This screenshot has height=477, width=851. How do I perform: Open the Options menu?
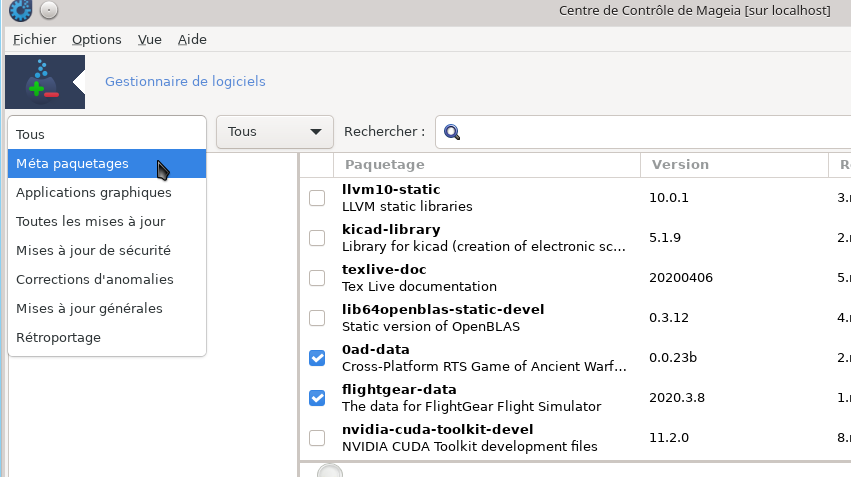coord(97,40)
